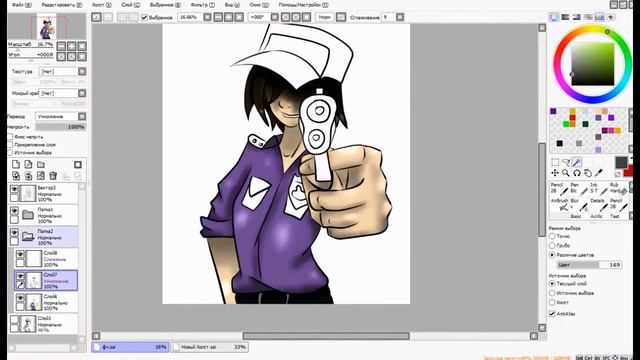Open the Текстура dropdown
Screen dimensions: 640x360
82,71
